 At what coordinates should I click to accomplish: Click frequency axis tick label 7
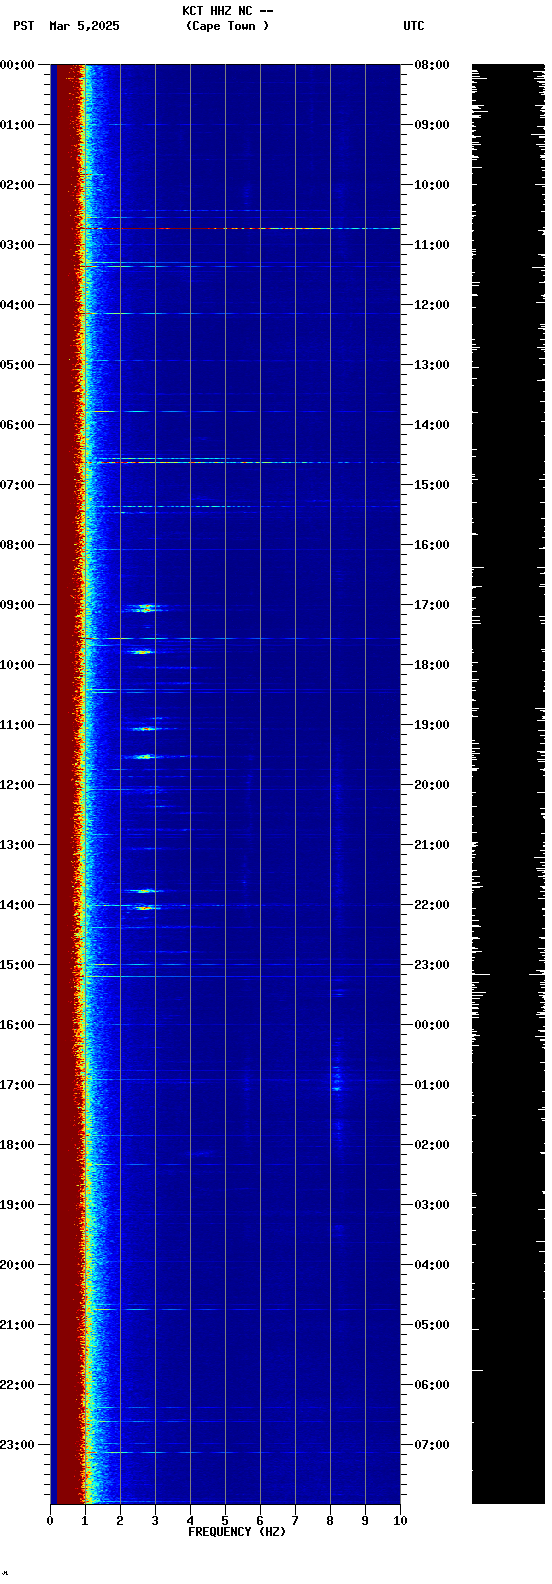295,1521
